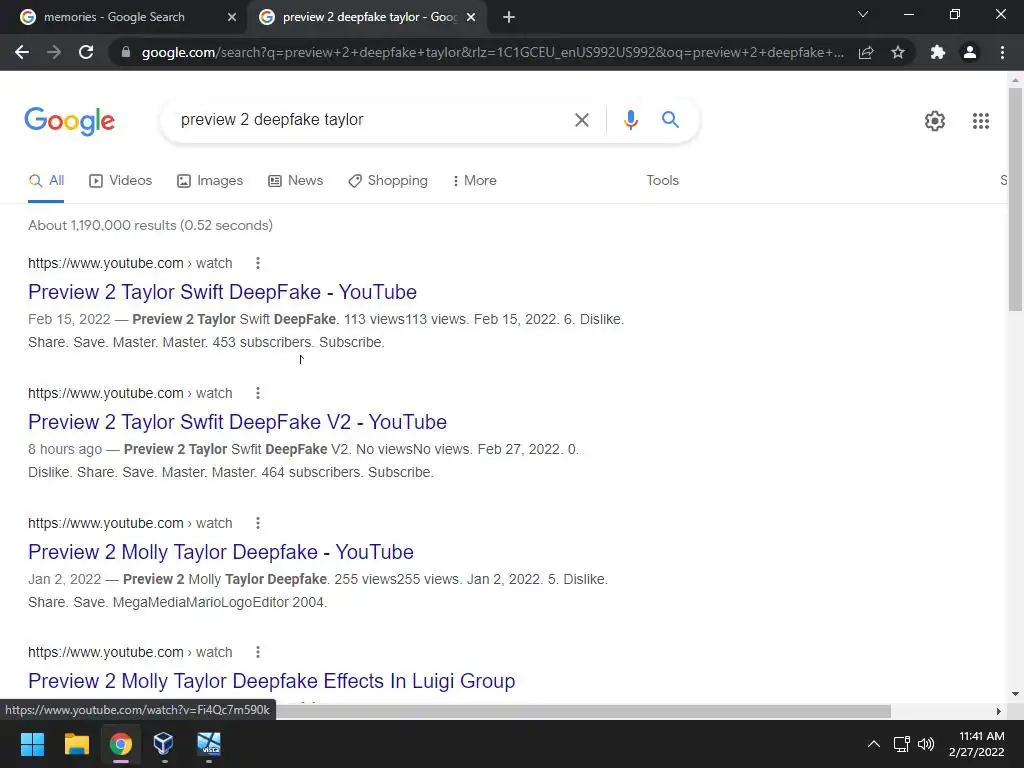This screenshot has width=1024, height=768.
Task: Select the All results tab
Action: point(46,181)
